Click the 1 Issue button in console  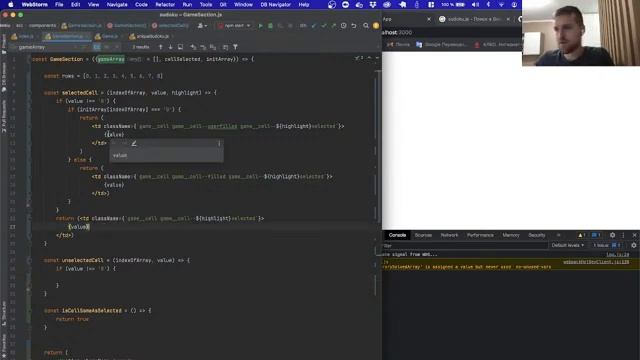point(607,245)
